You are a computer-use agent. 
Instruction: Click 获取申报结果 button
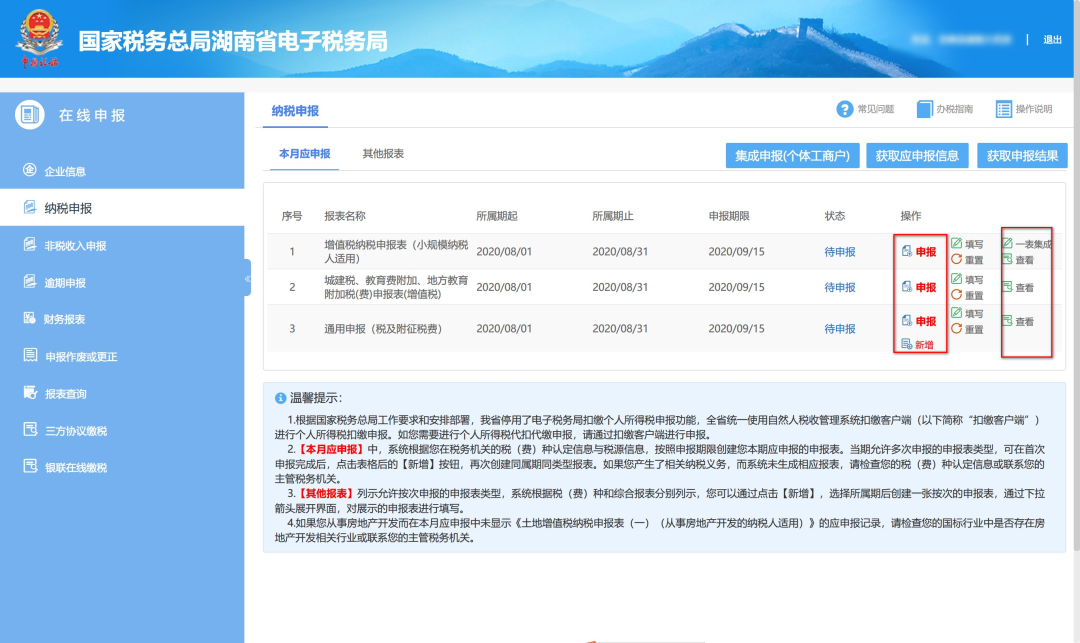pyautogui.click(x=1022, y=156)
